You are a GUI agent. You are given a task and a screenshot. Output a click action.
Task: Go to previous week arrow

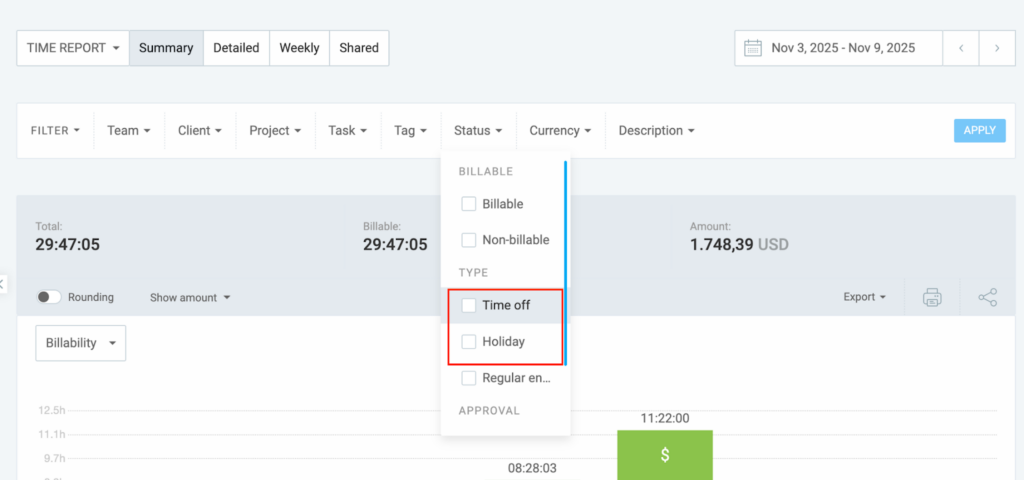tap(961, 48)
